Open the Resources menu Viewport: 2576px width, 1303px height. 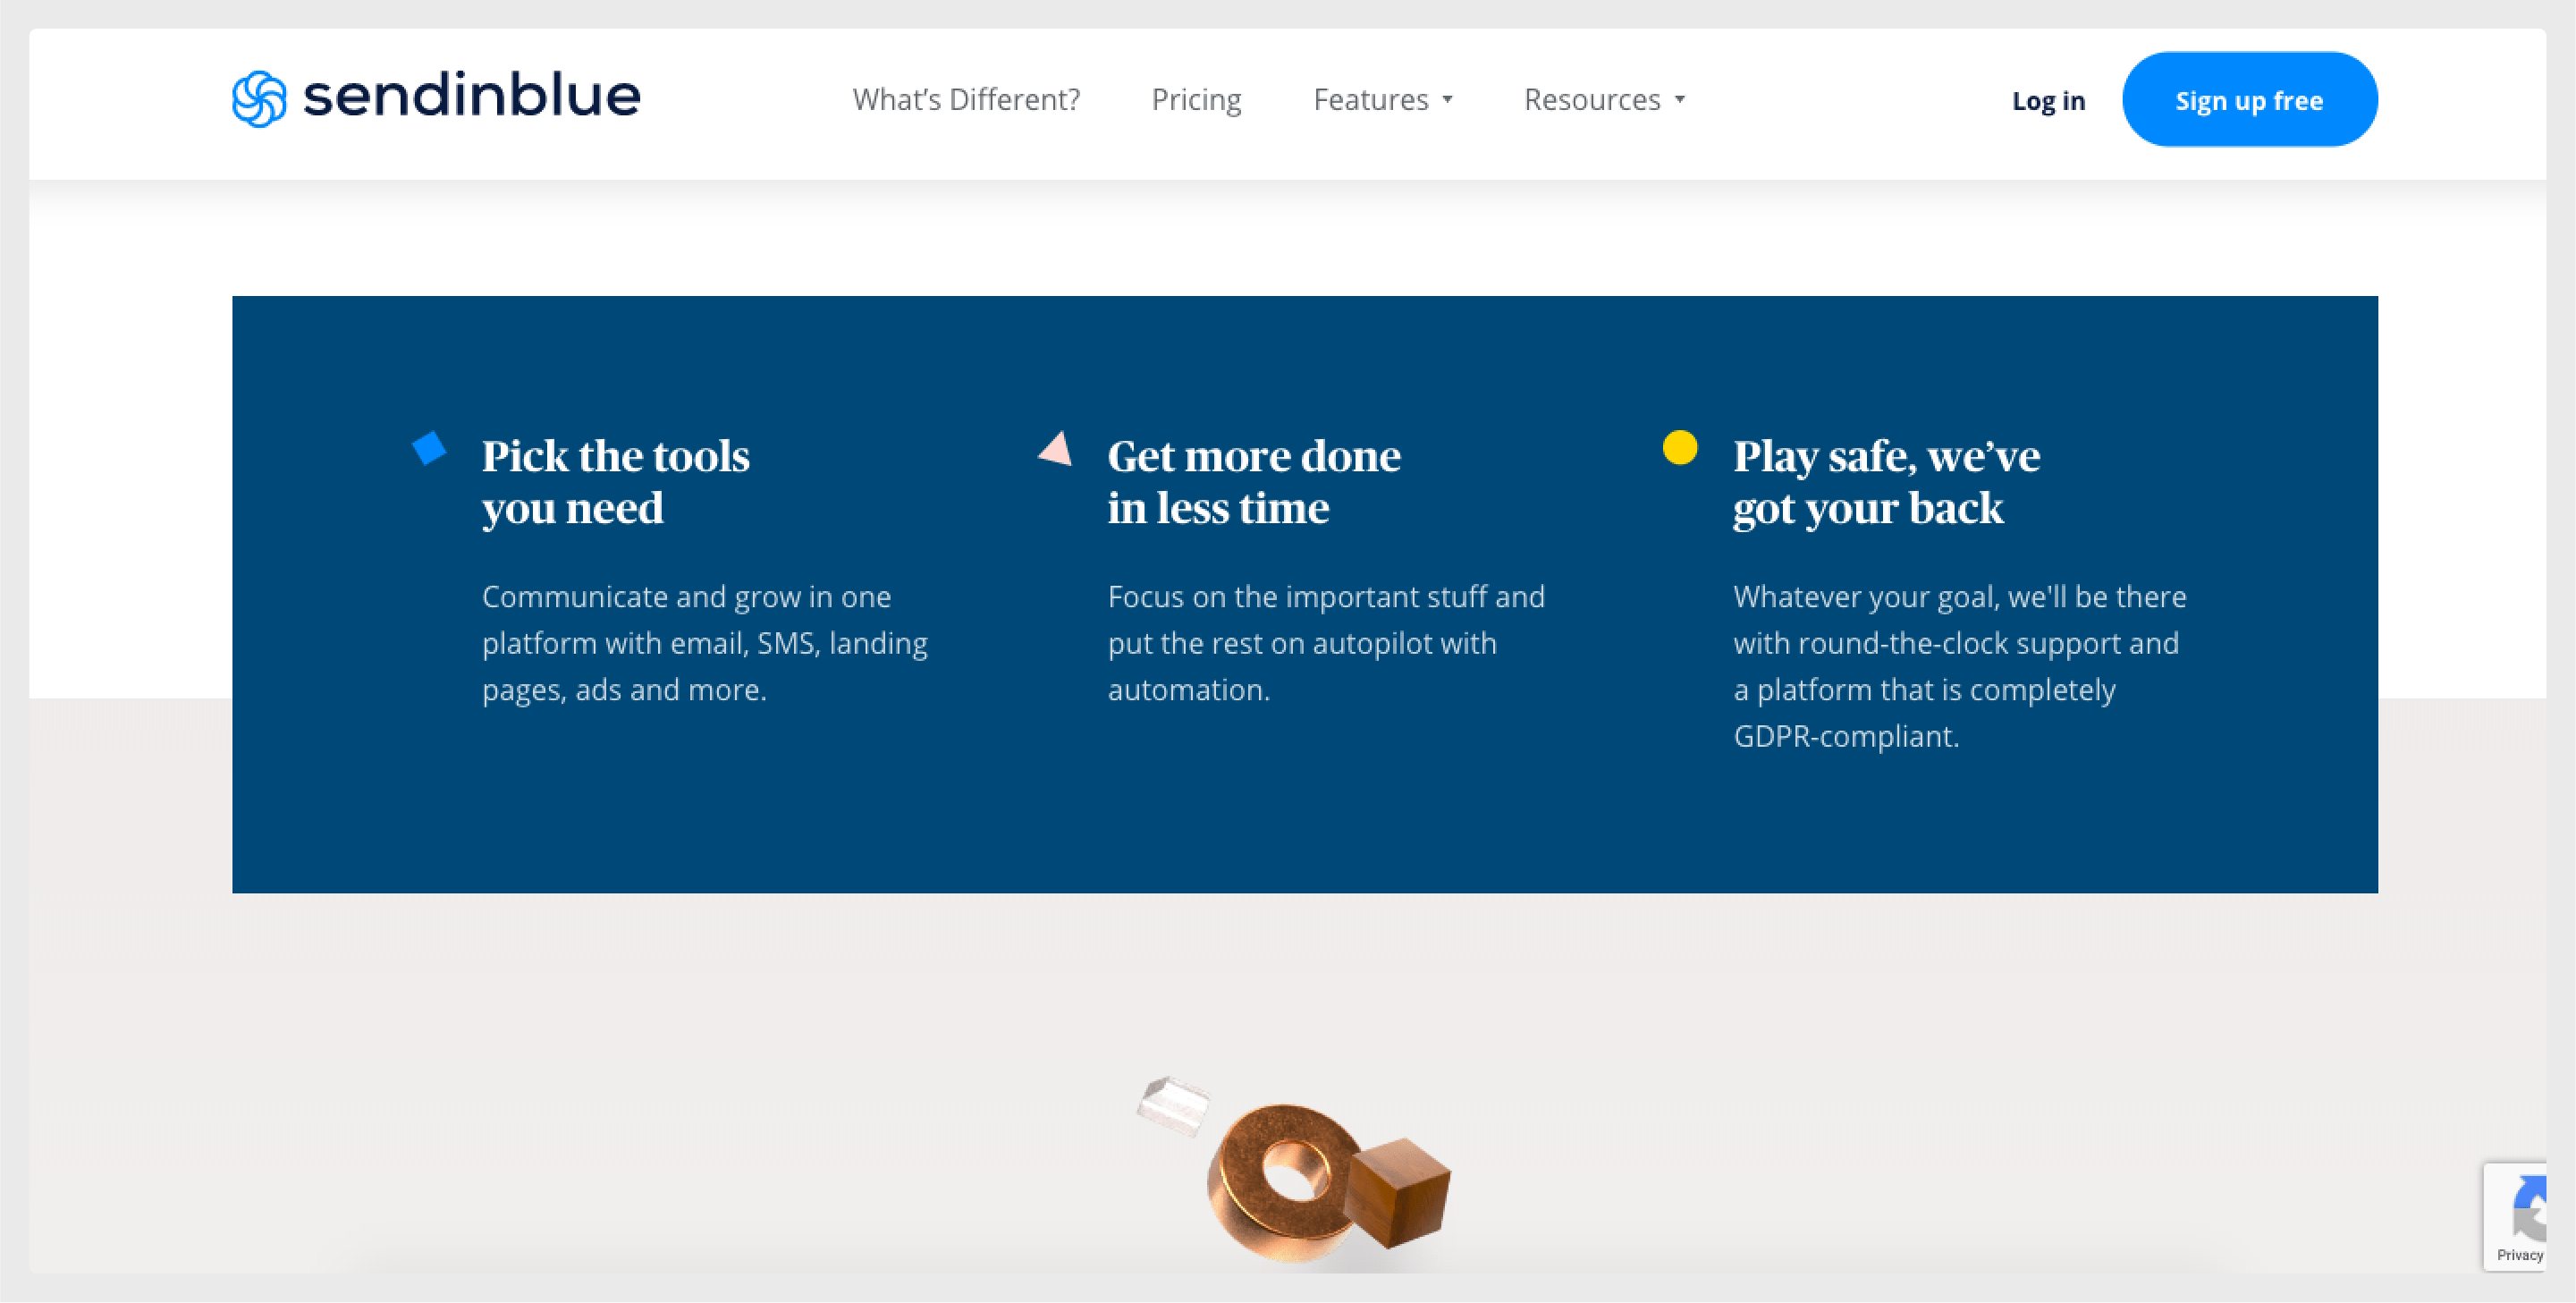1591,100
